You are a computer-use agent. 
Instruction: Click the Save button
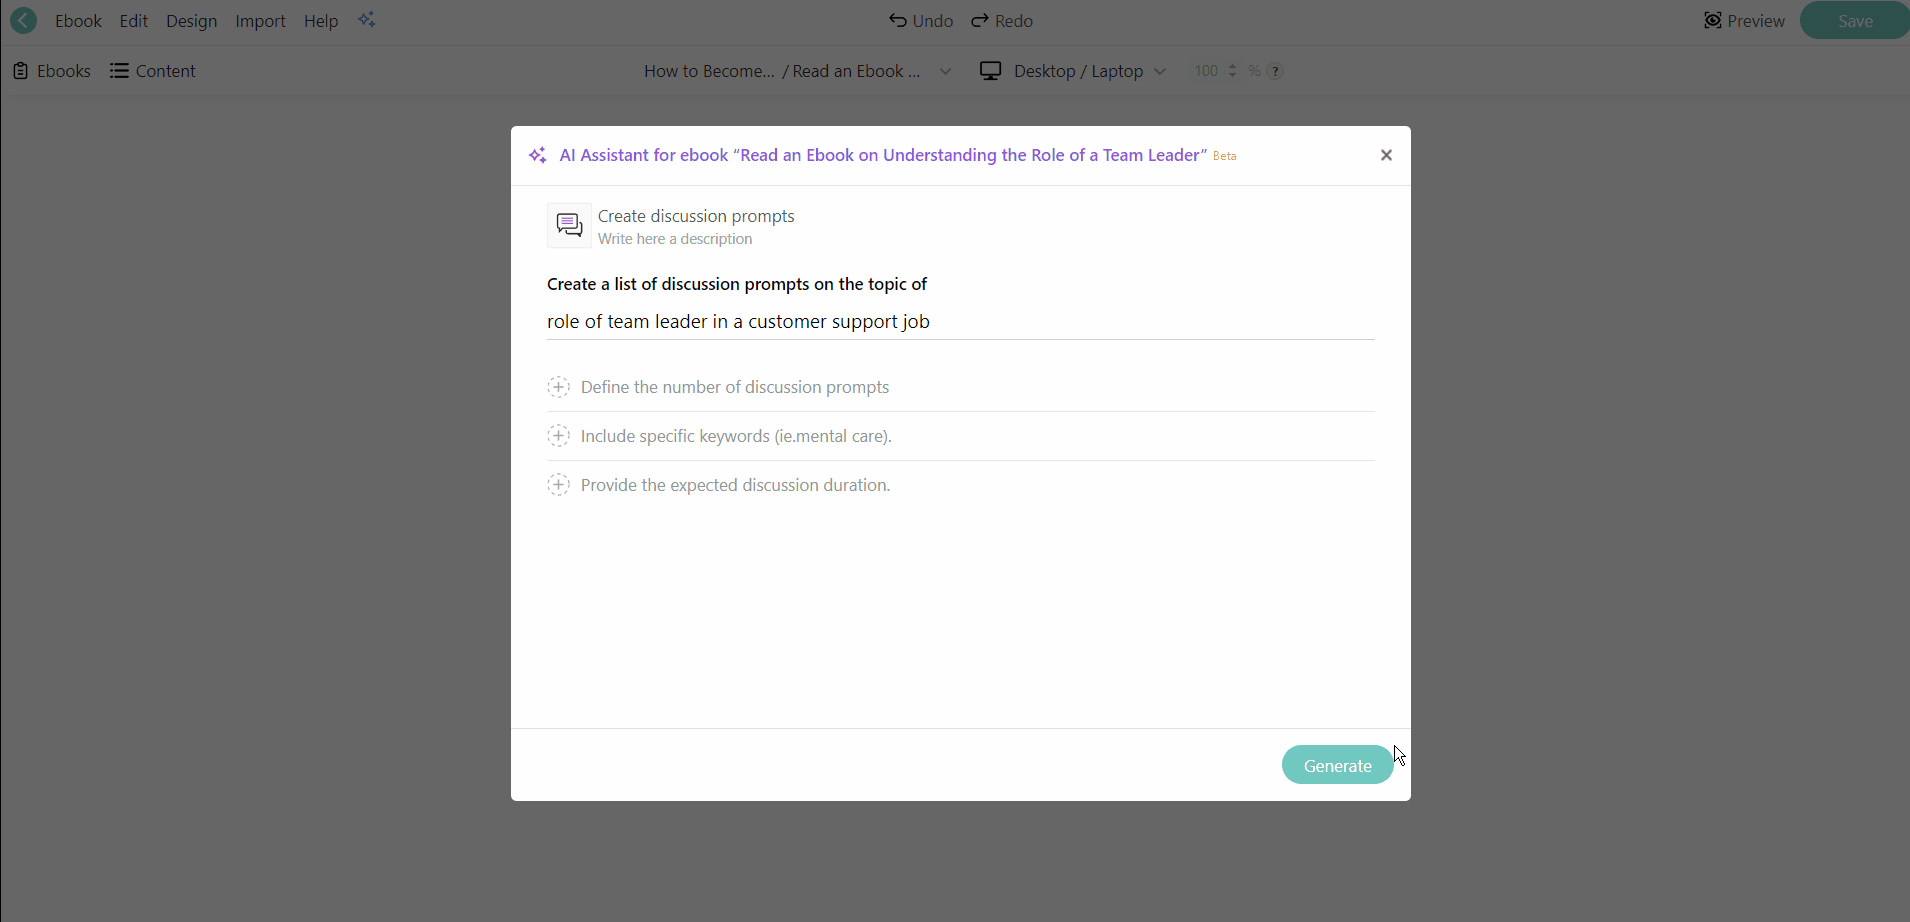tap(1855, 20)
